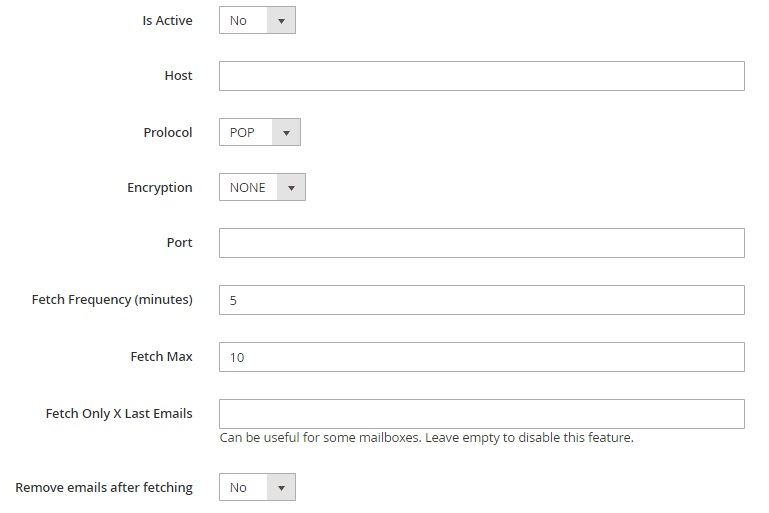Select the NONE text in the Encryption field
Screen dimensions: 769x513
pyautogui.click(x=248, y=187)
